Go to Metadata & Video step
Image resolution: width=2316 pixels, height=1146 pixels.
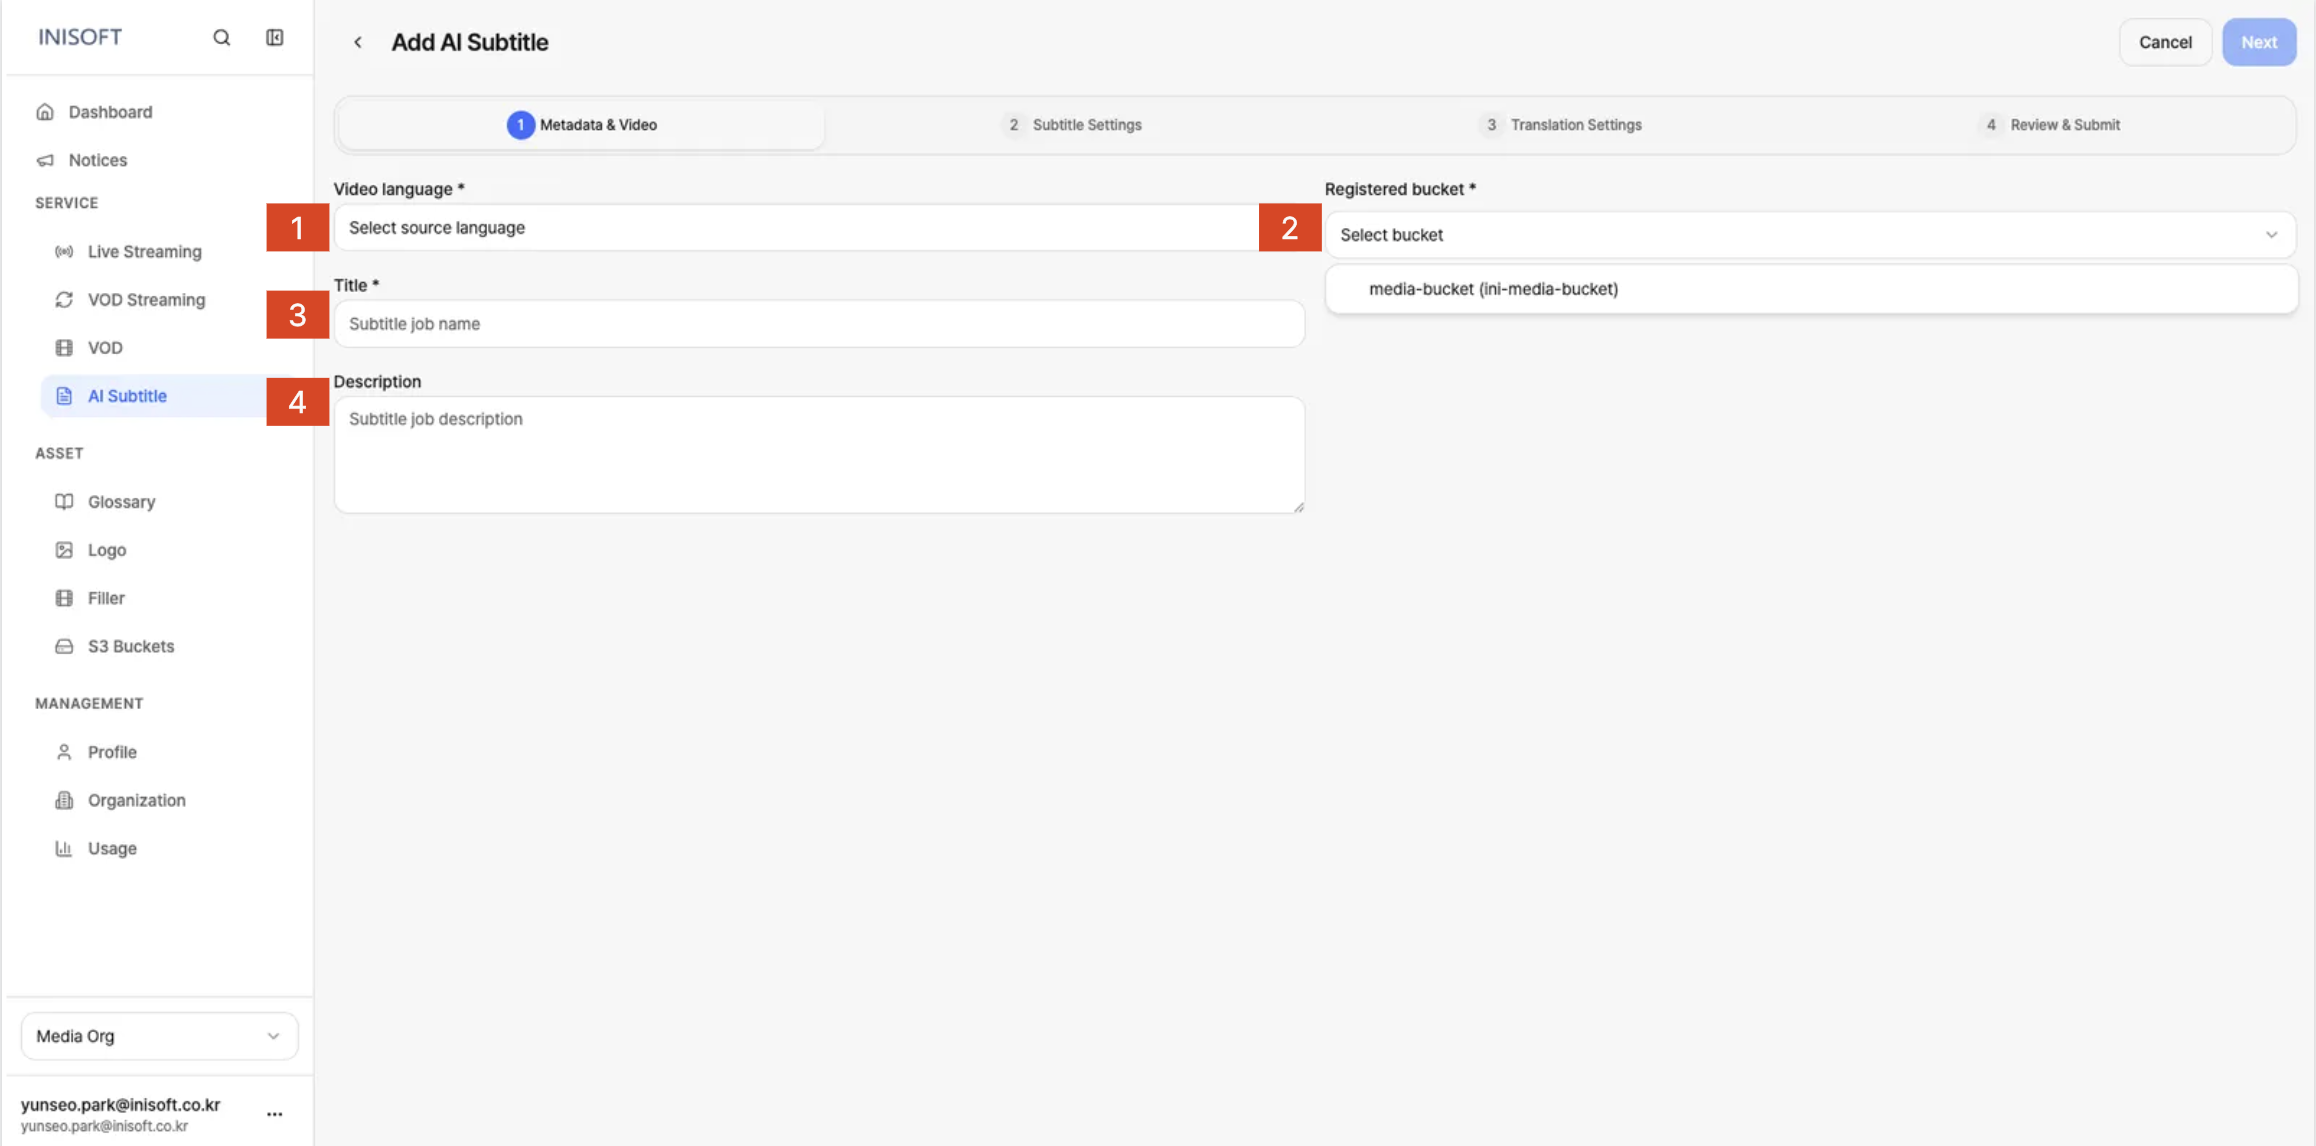coord(581,125)
